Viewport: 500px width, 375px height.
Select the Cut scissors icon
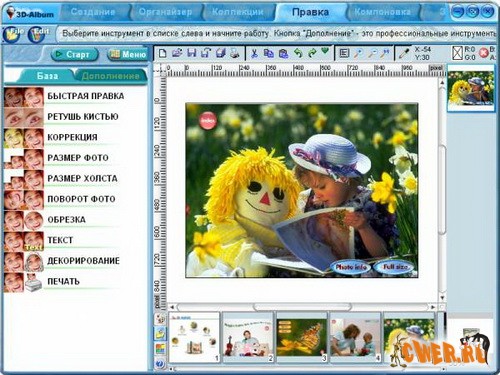[254, 53]
